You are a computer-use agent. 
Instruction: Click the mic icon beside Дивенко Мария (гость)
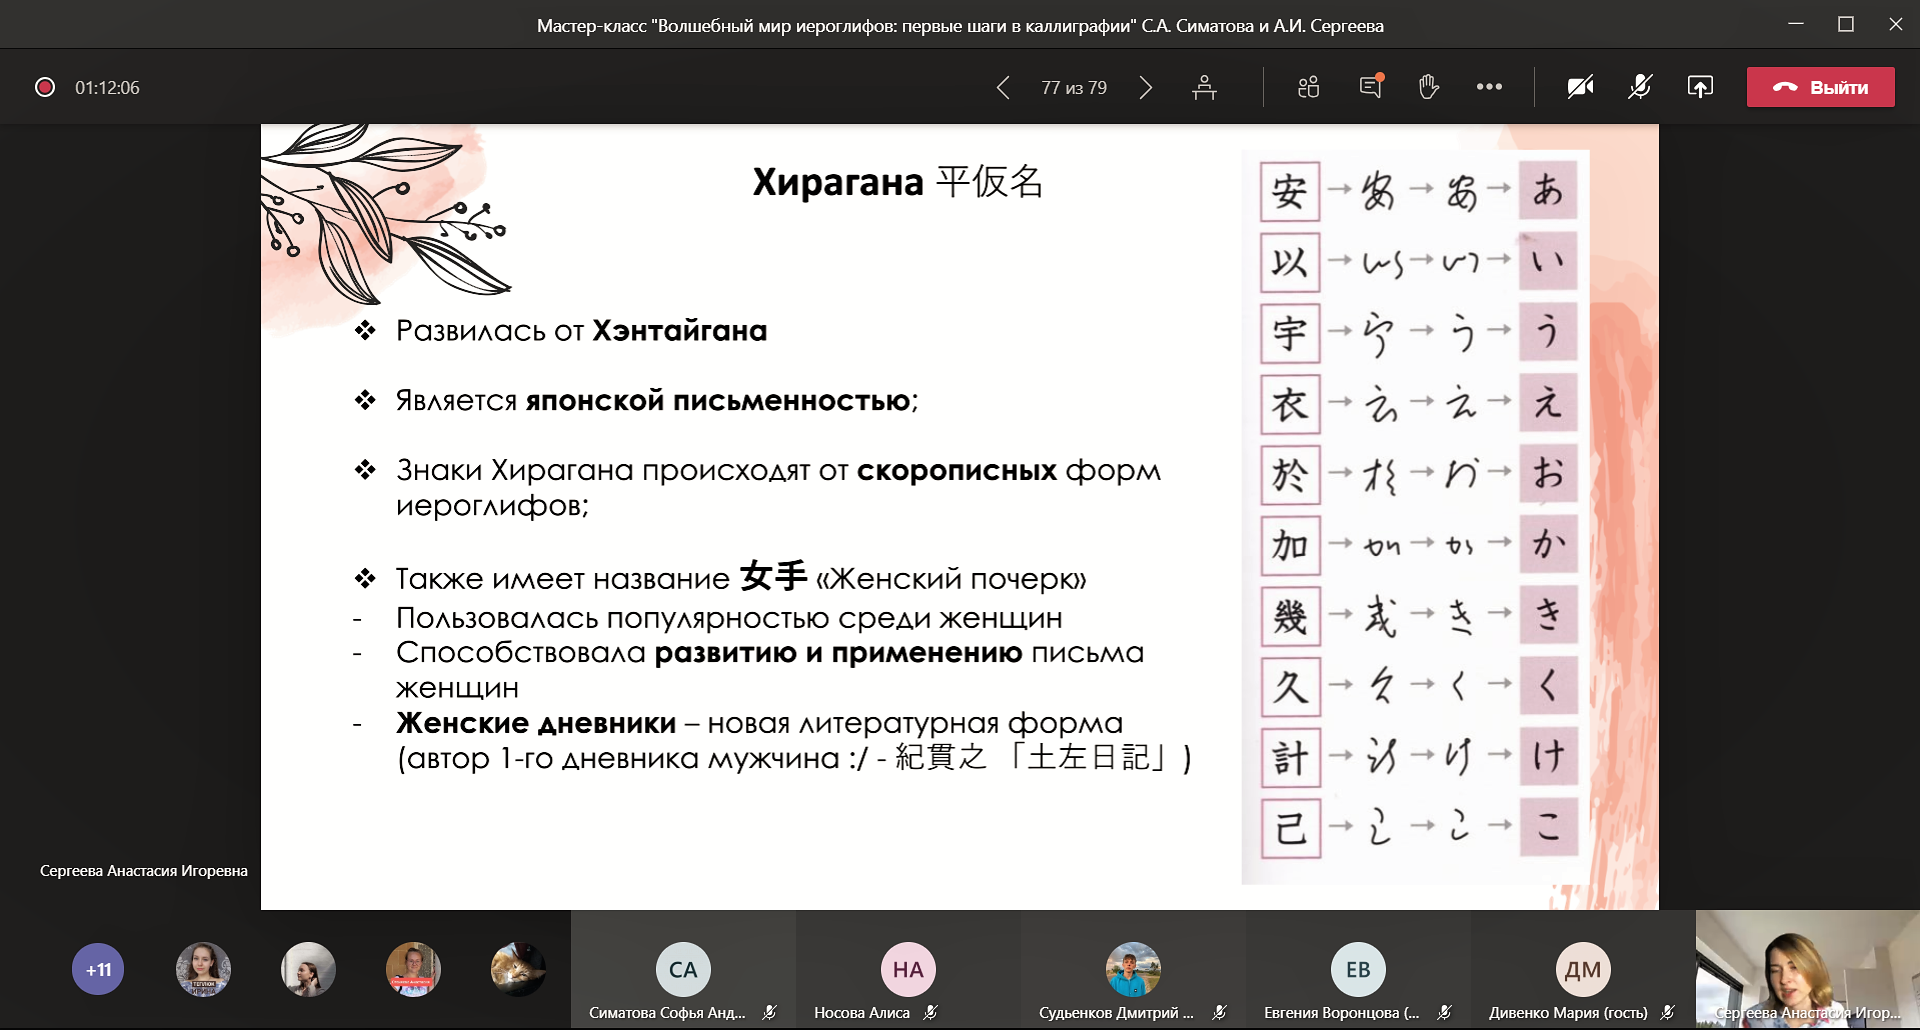(1667, 1012)
